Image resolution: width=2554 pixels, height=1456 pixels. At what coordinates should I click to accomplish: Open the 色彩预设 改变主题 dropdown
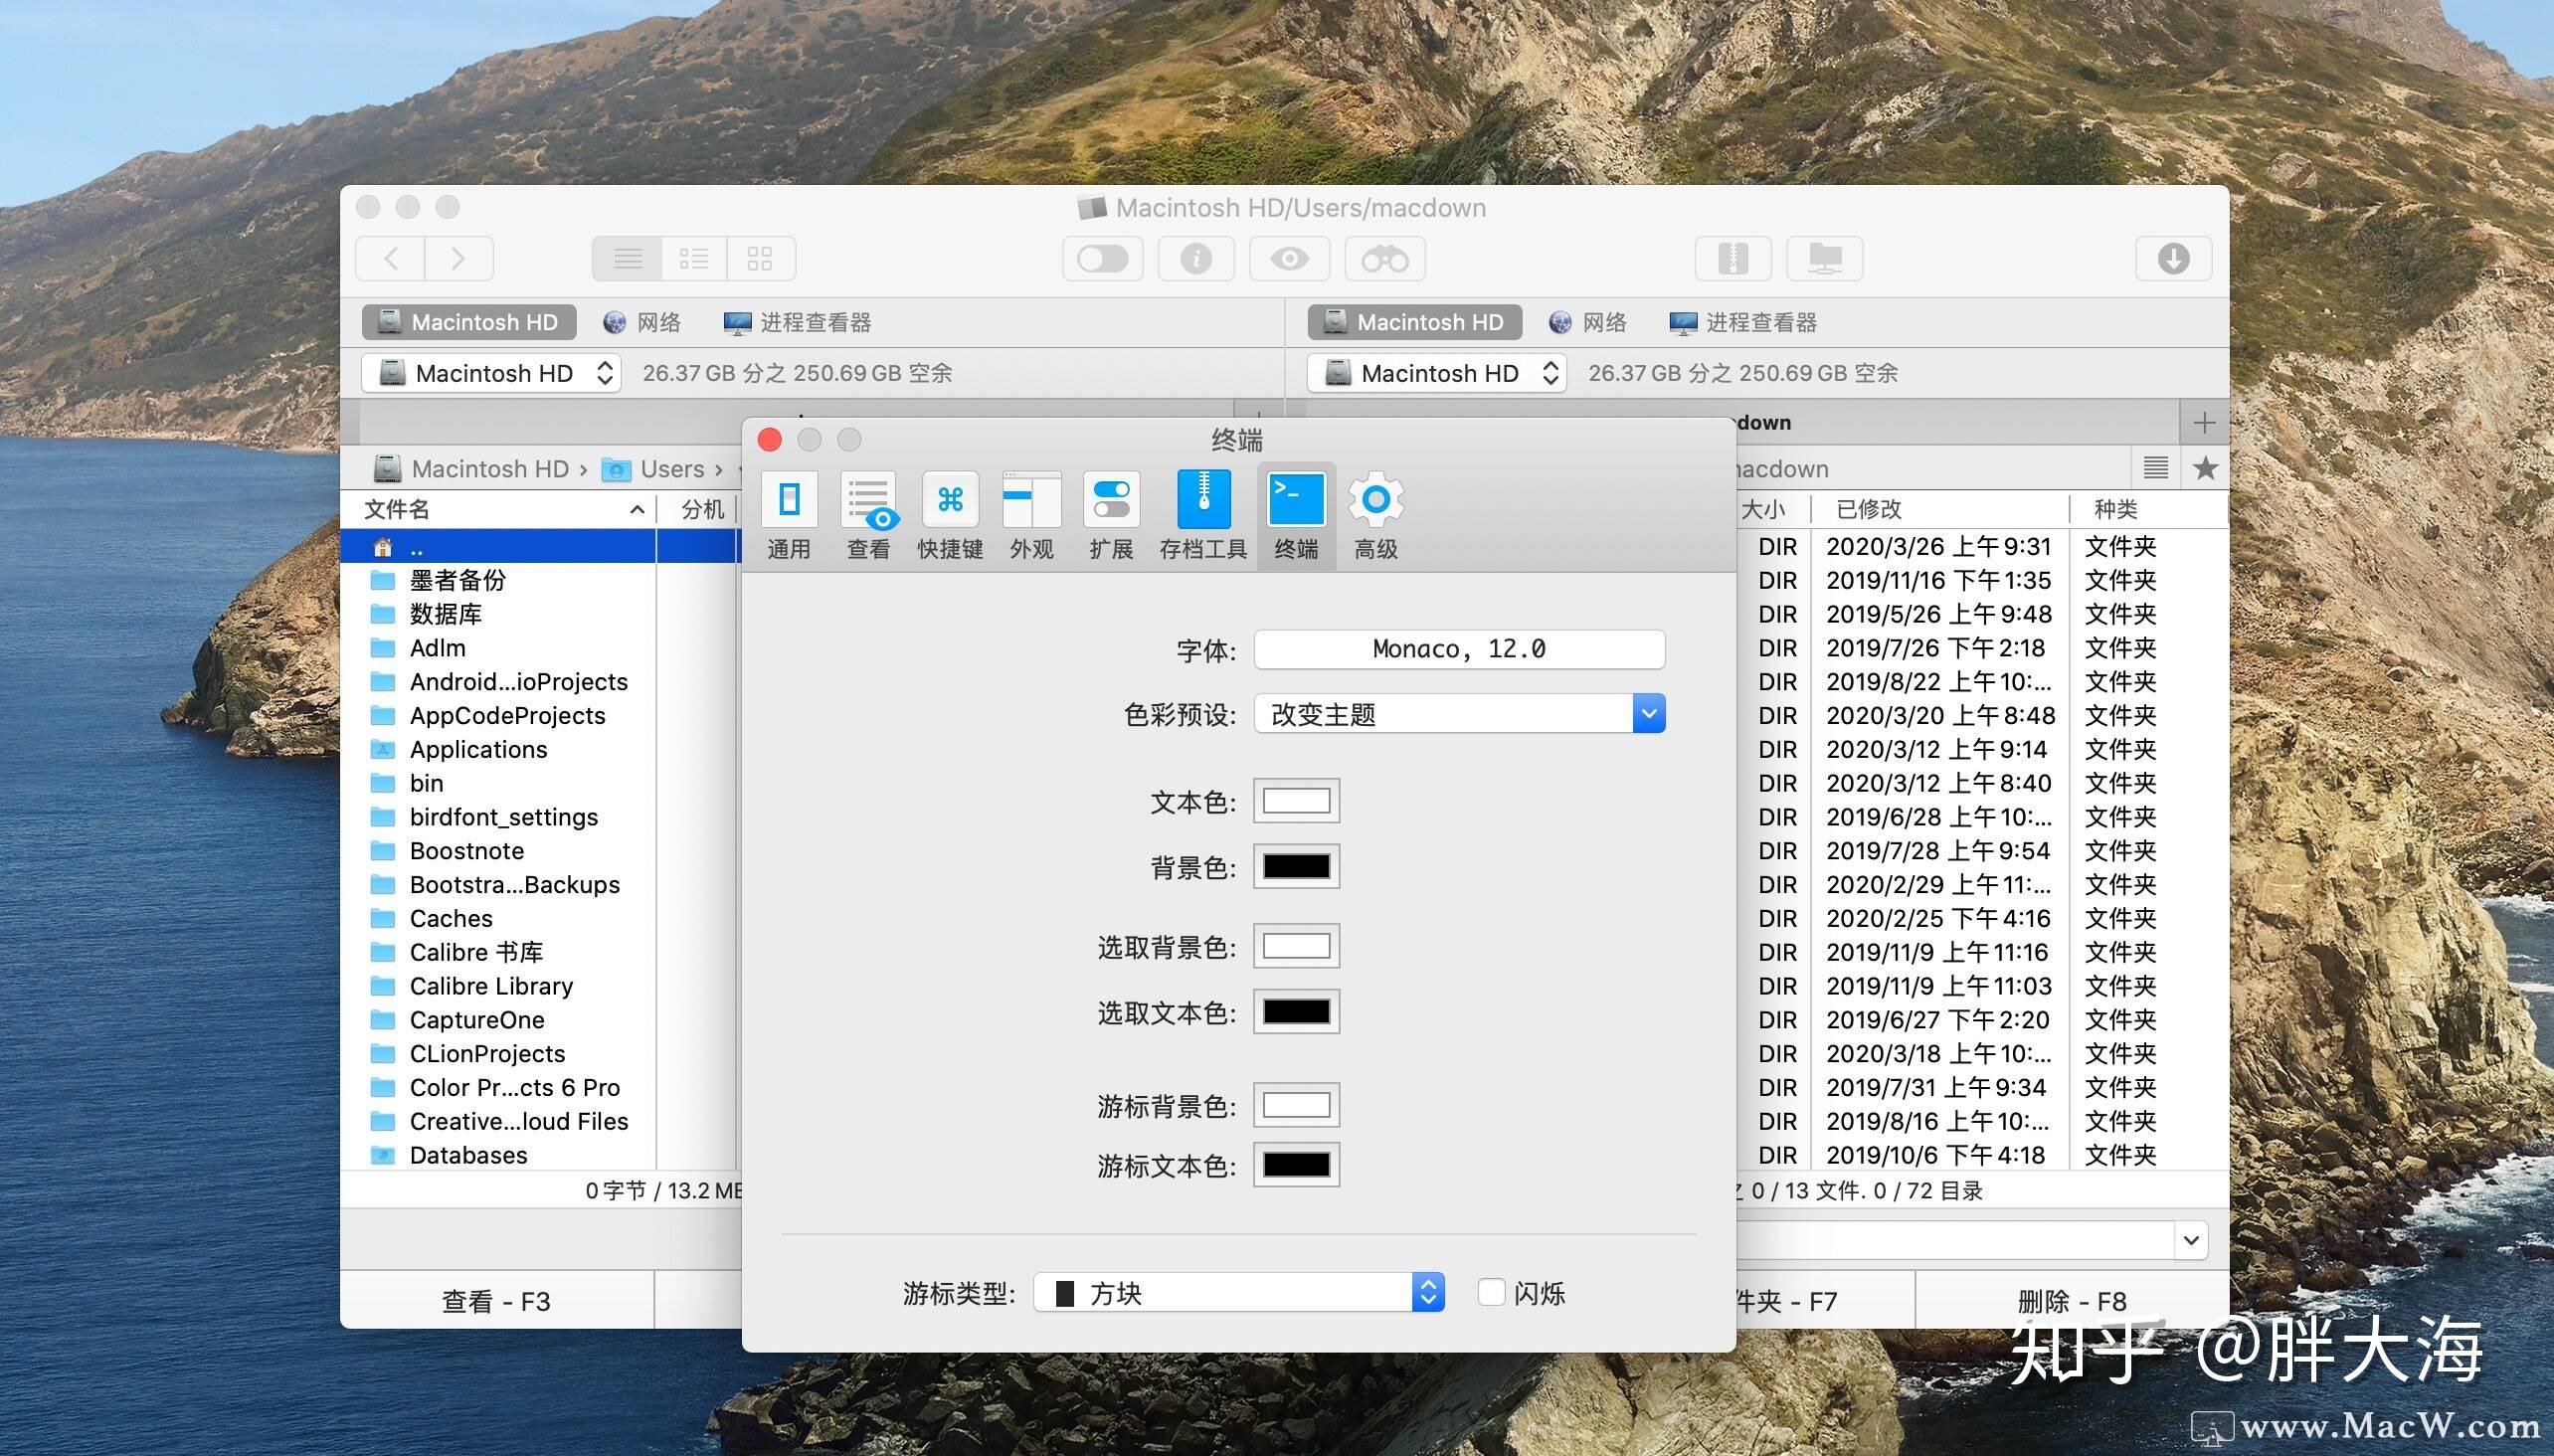[x=1460, y=714]
